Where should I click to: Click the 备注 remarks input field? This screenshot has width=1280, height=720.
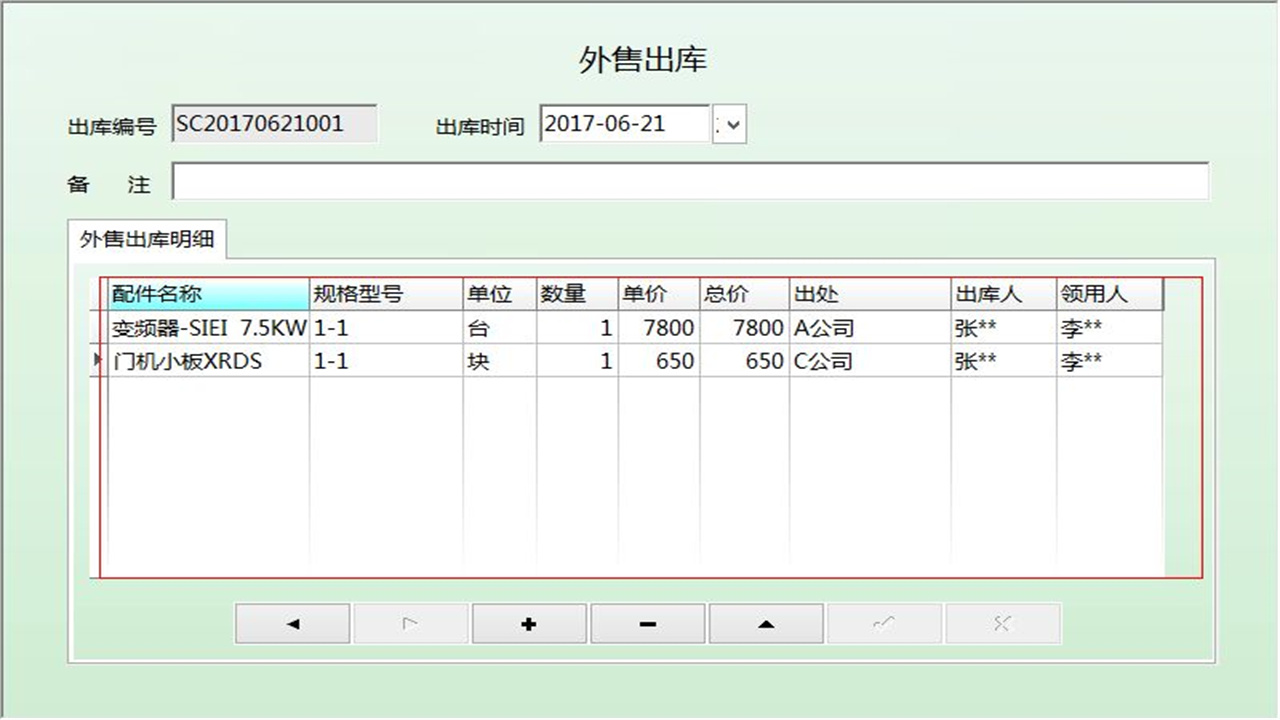690,183
